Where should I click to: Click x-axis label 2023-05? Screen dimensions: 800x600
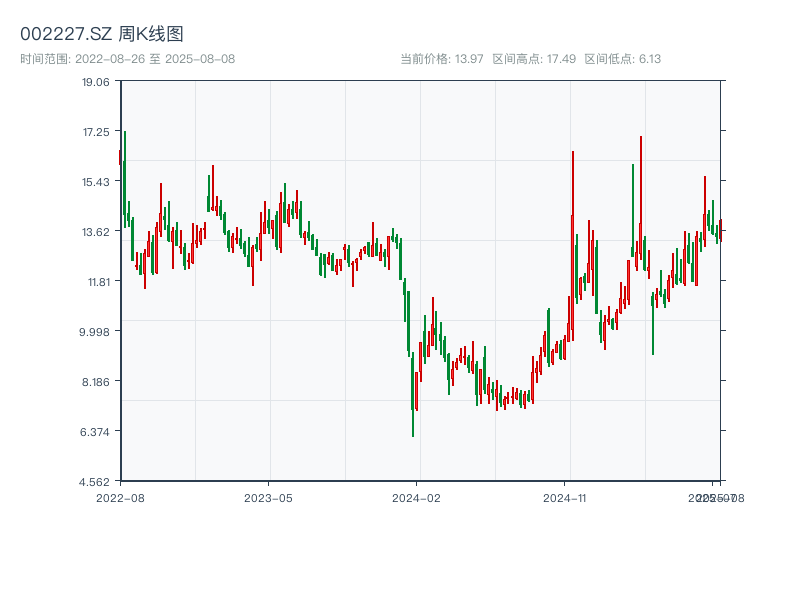(268, 498)
